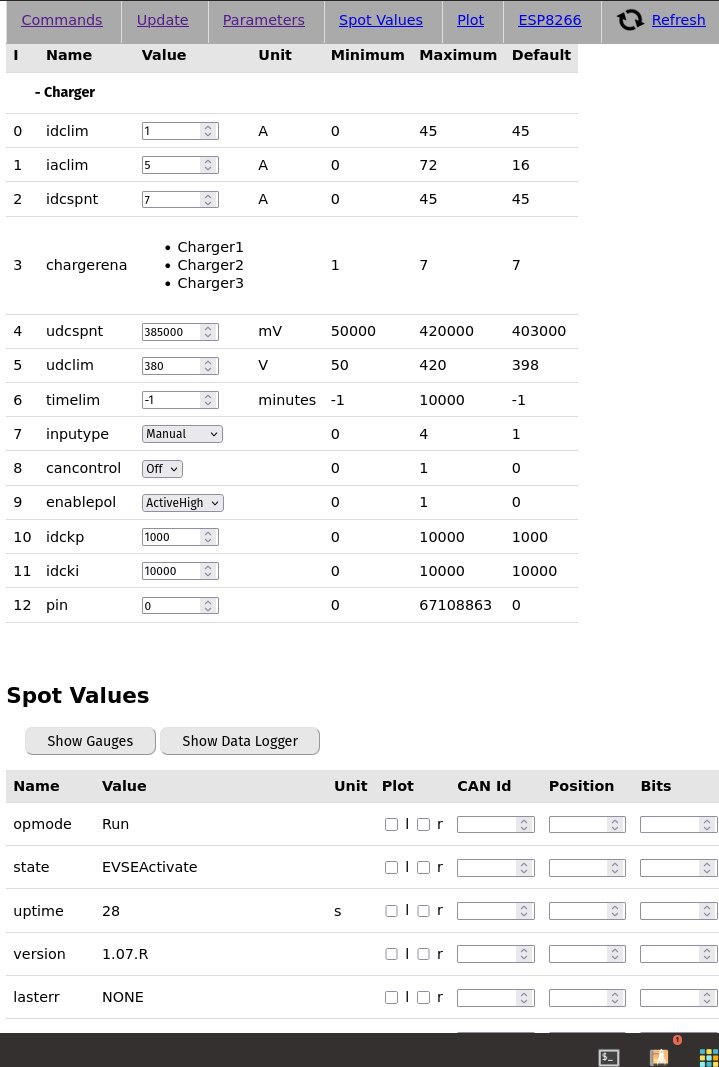This screenshot has height=1067, width=719.
Task: Click the idckp value spinner arrows
Action: (208, 537)
